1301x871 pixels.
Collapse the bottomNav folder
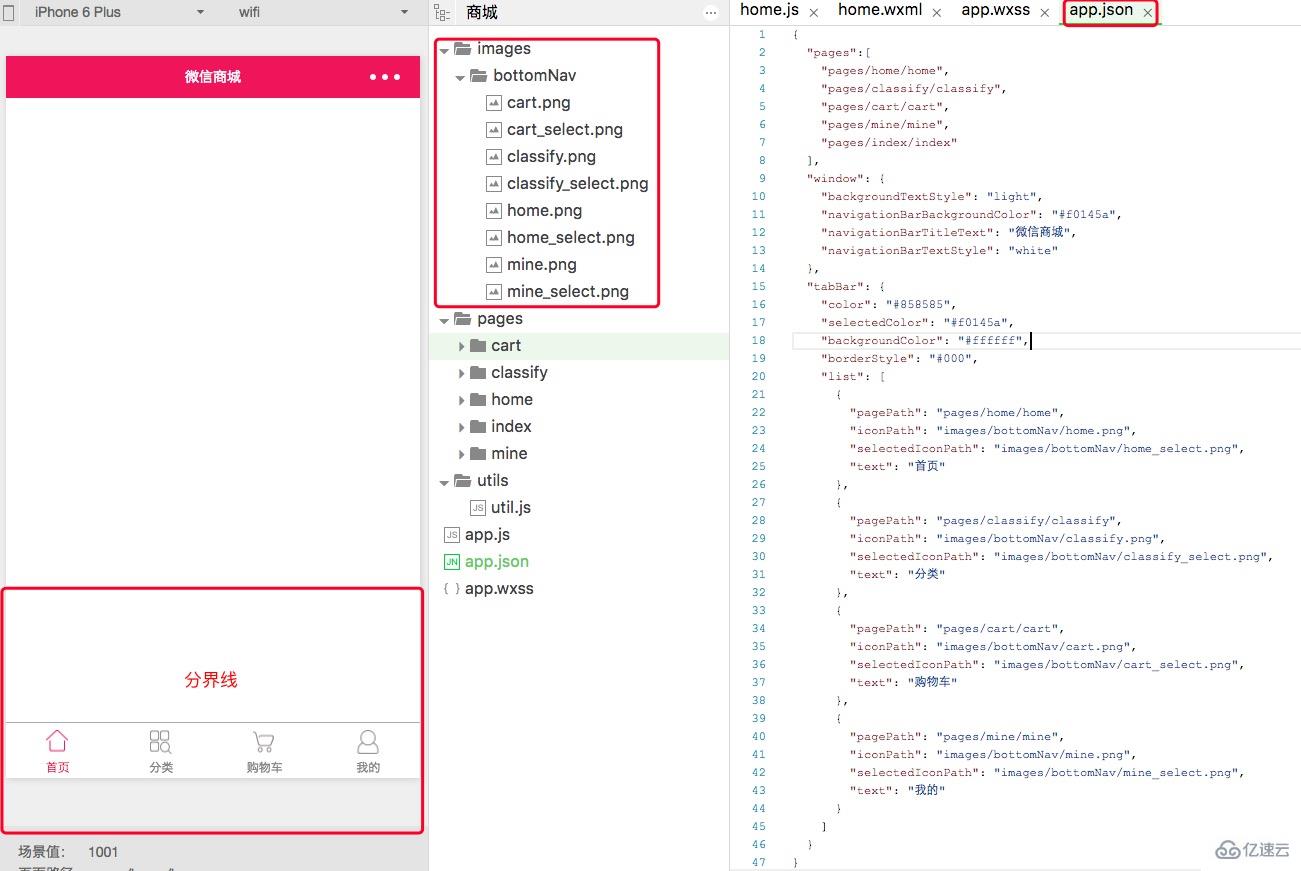(x=460, y=76)
